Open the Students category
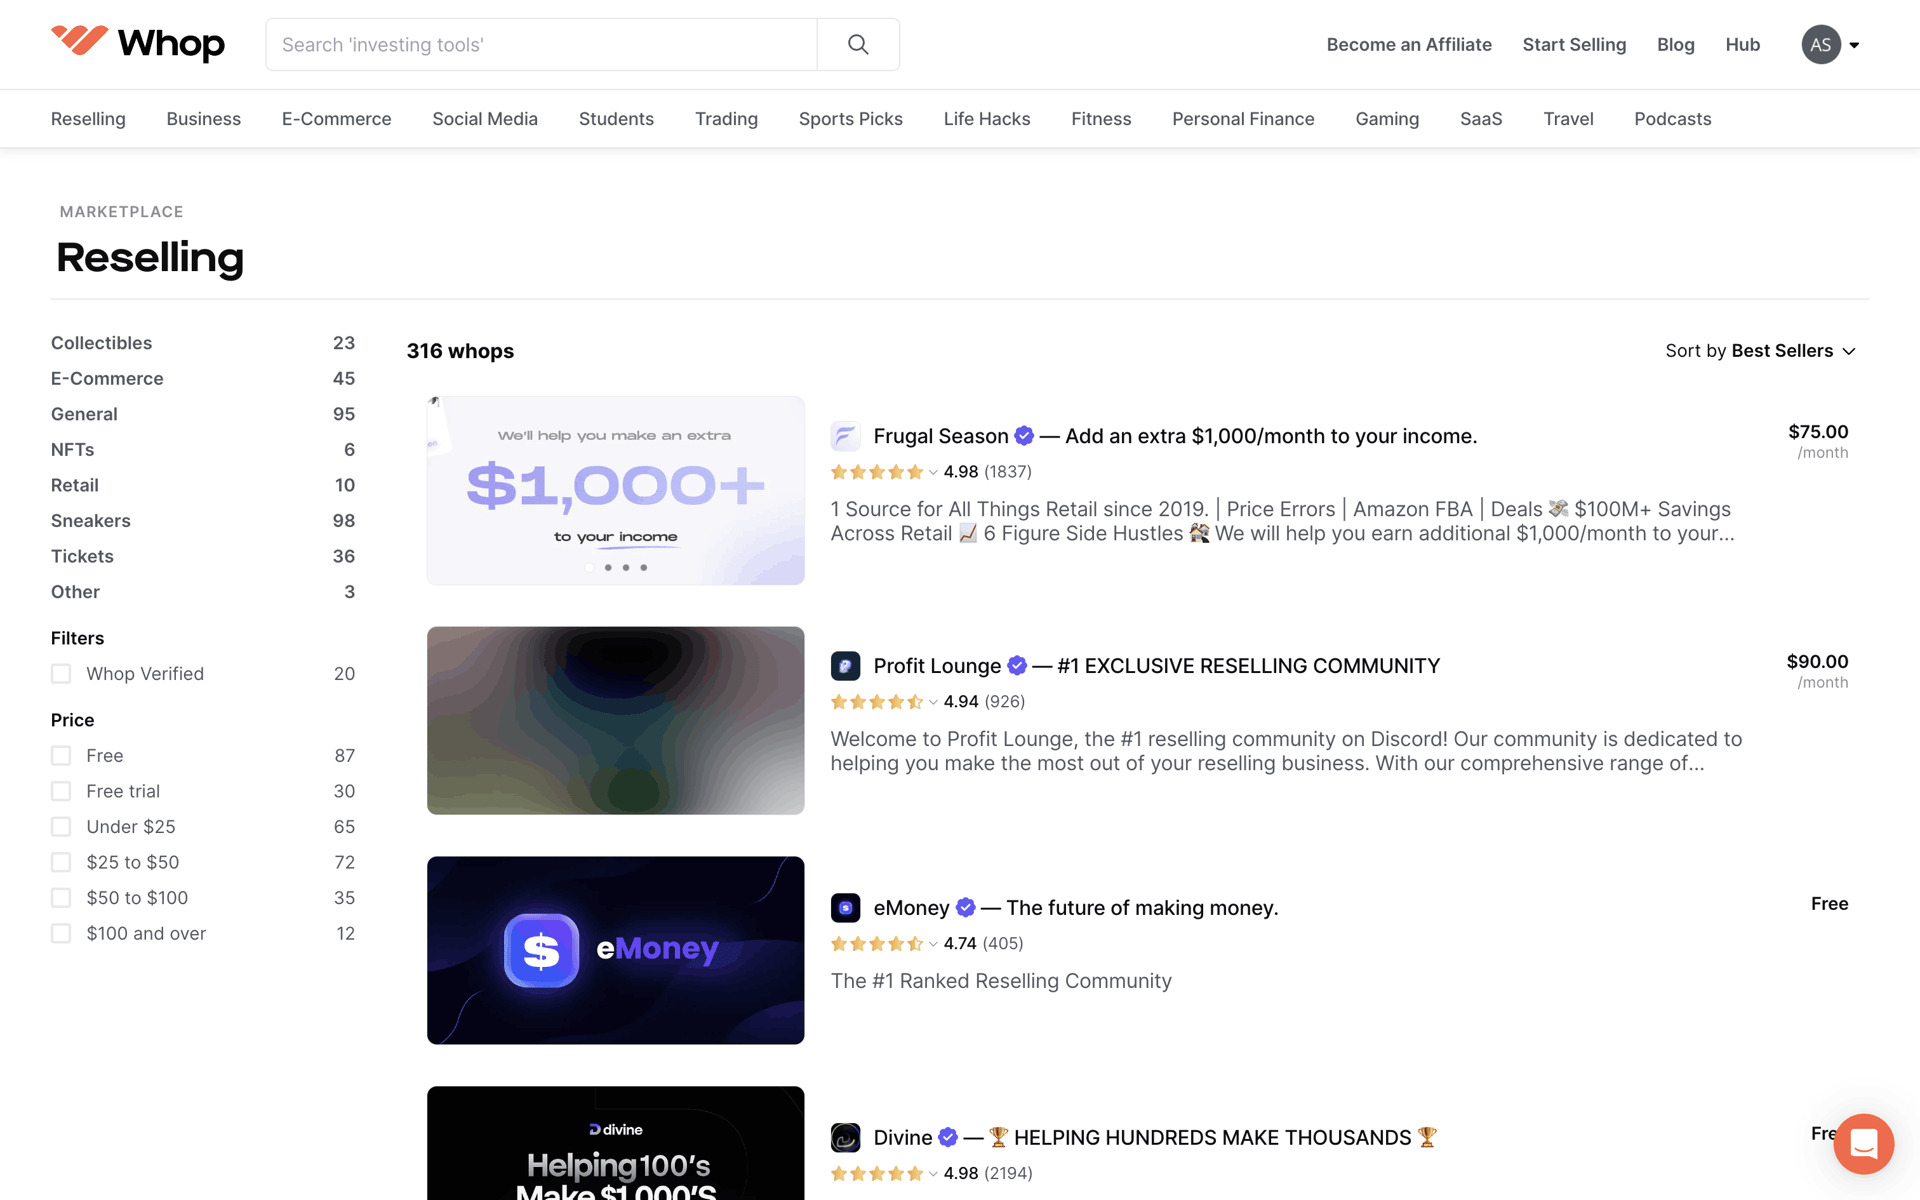This screenshot has width=1920, height=1200. [x=616, y=119]
